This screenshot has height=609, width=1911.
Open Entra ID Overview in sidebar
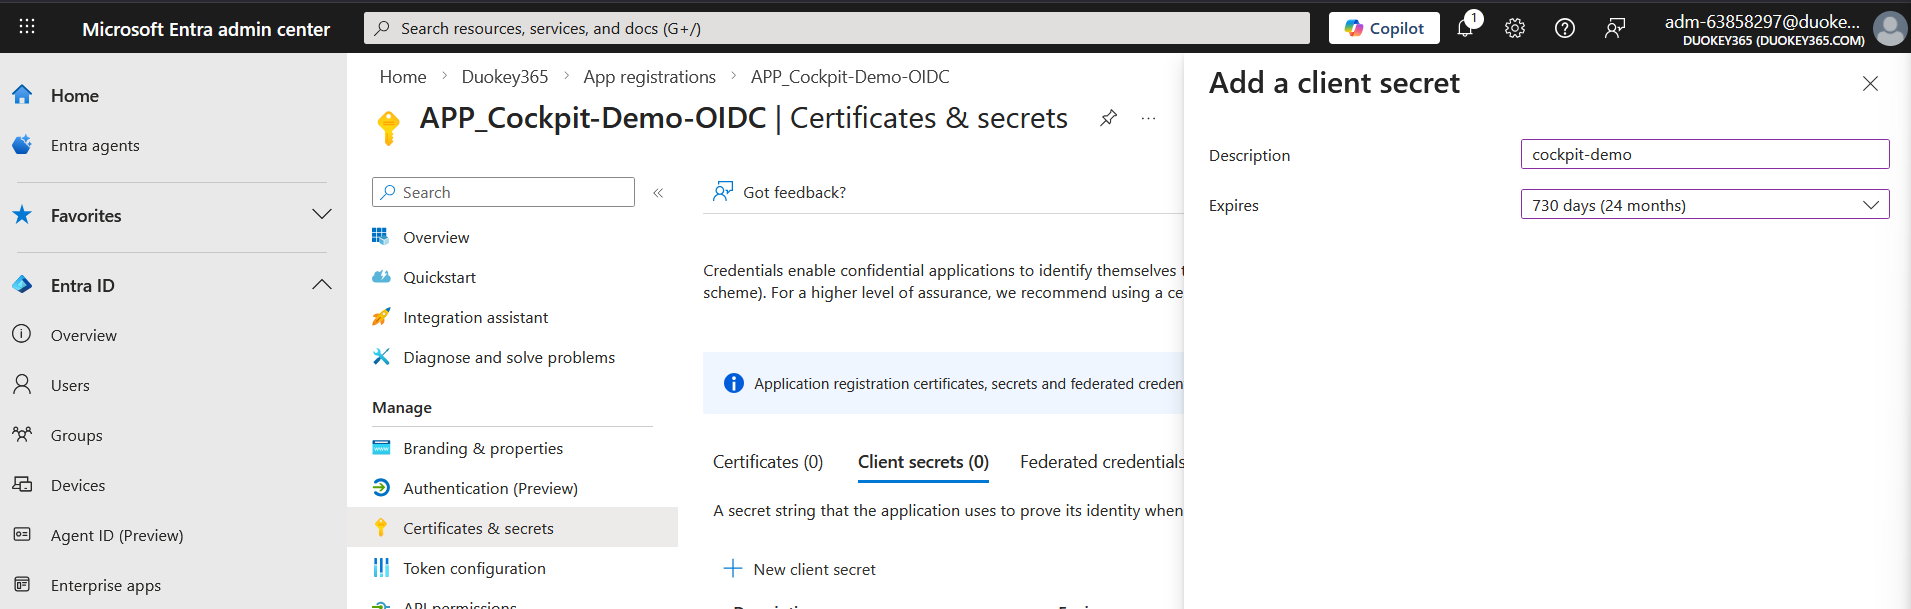[x=84, y=335]
